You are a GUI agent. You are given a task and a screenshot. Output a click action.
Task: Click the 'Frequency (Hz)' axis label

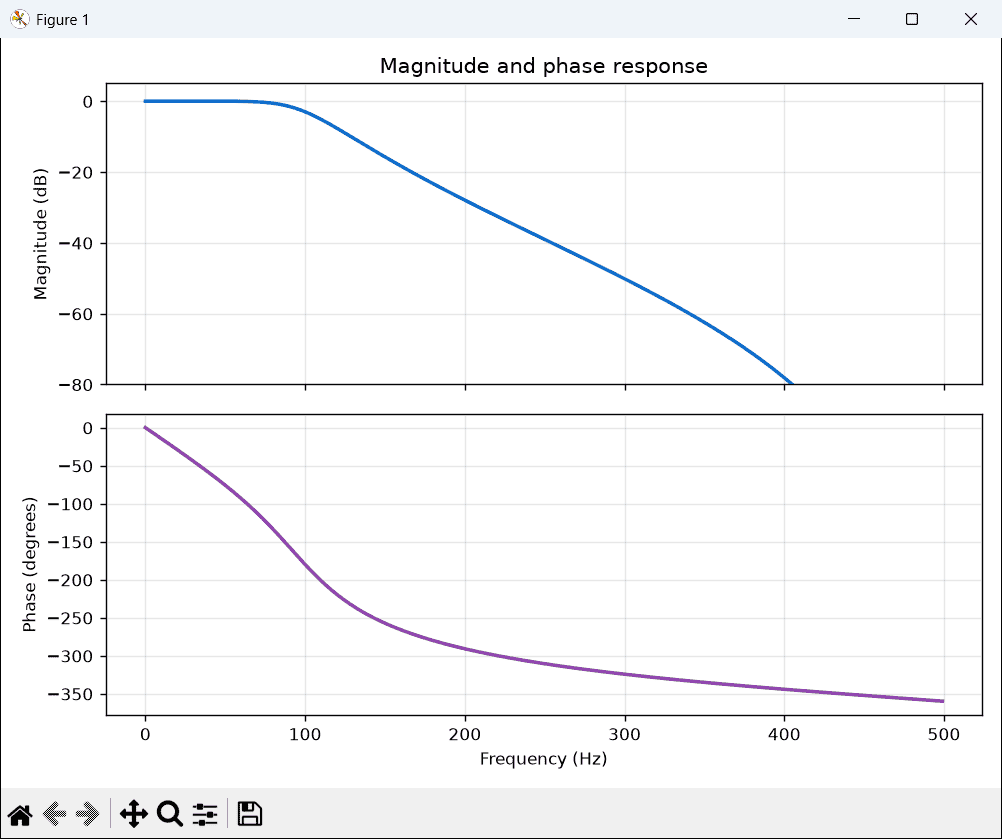pos(544,758)
